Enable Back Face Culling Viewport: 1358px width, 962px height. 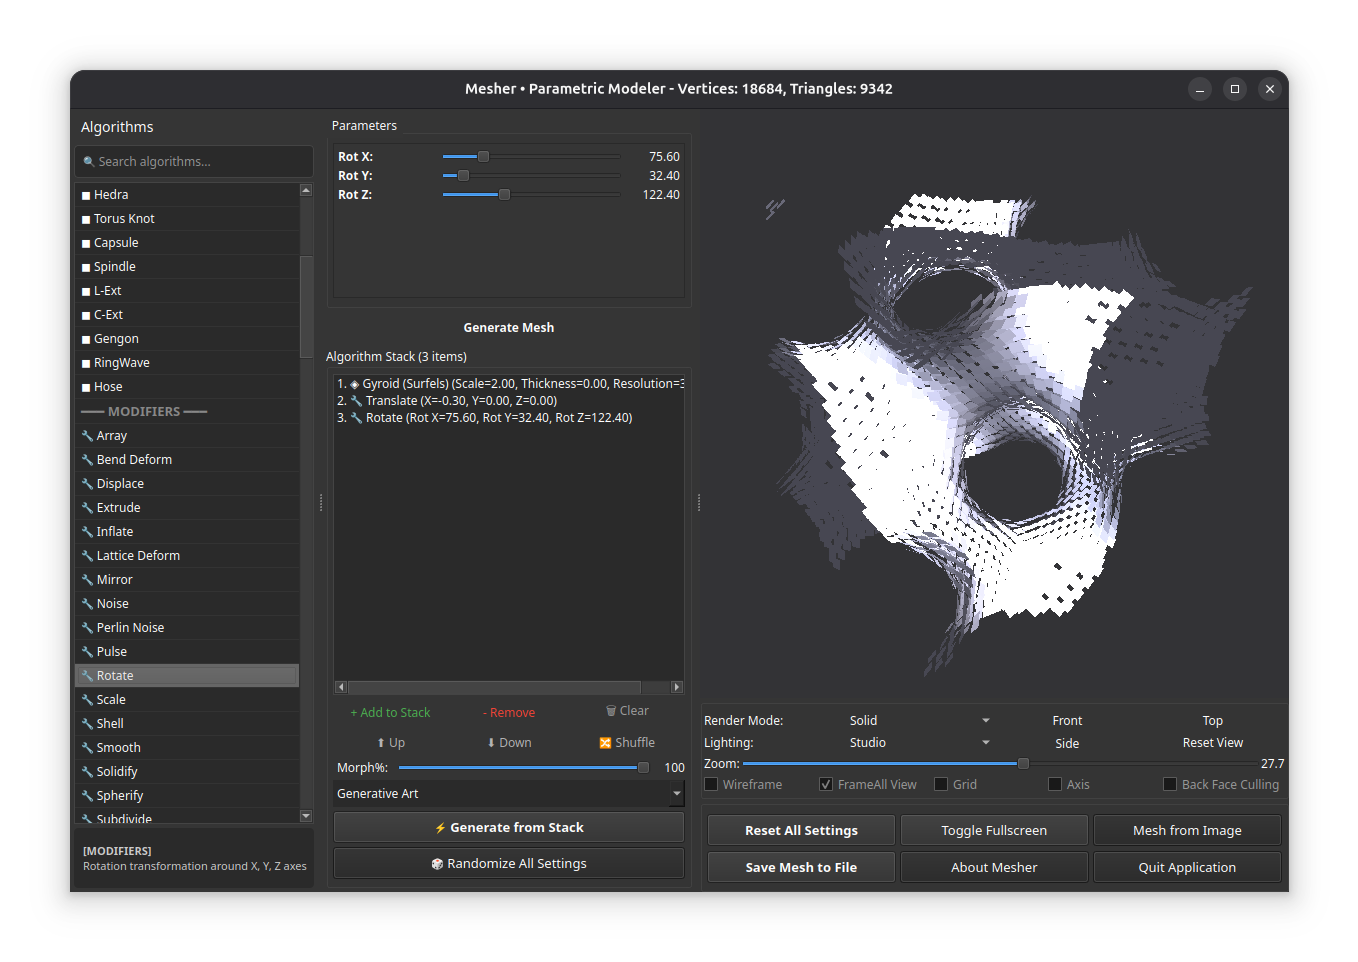click(1169, 784)
